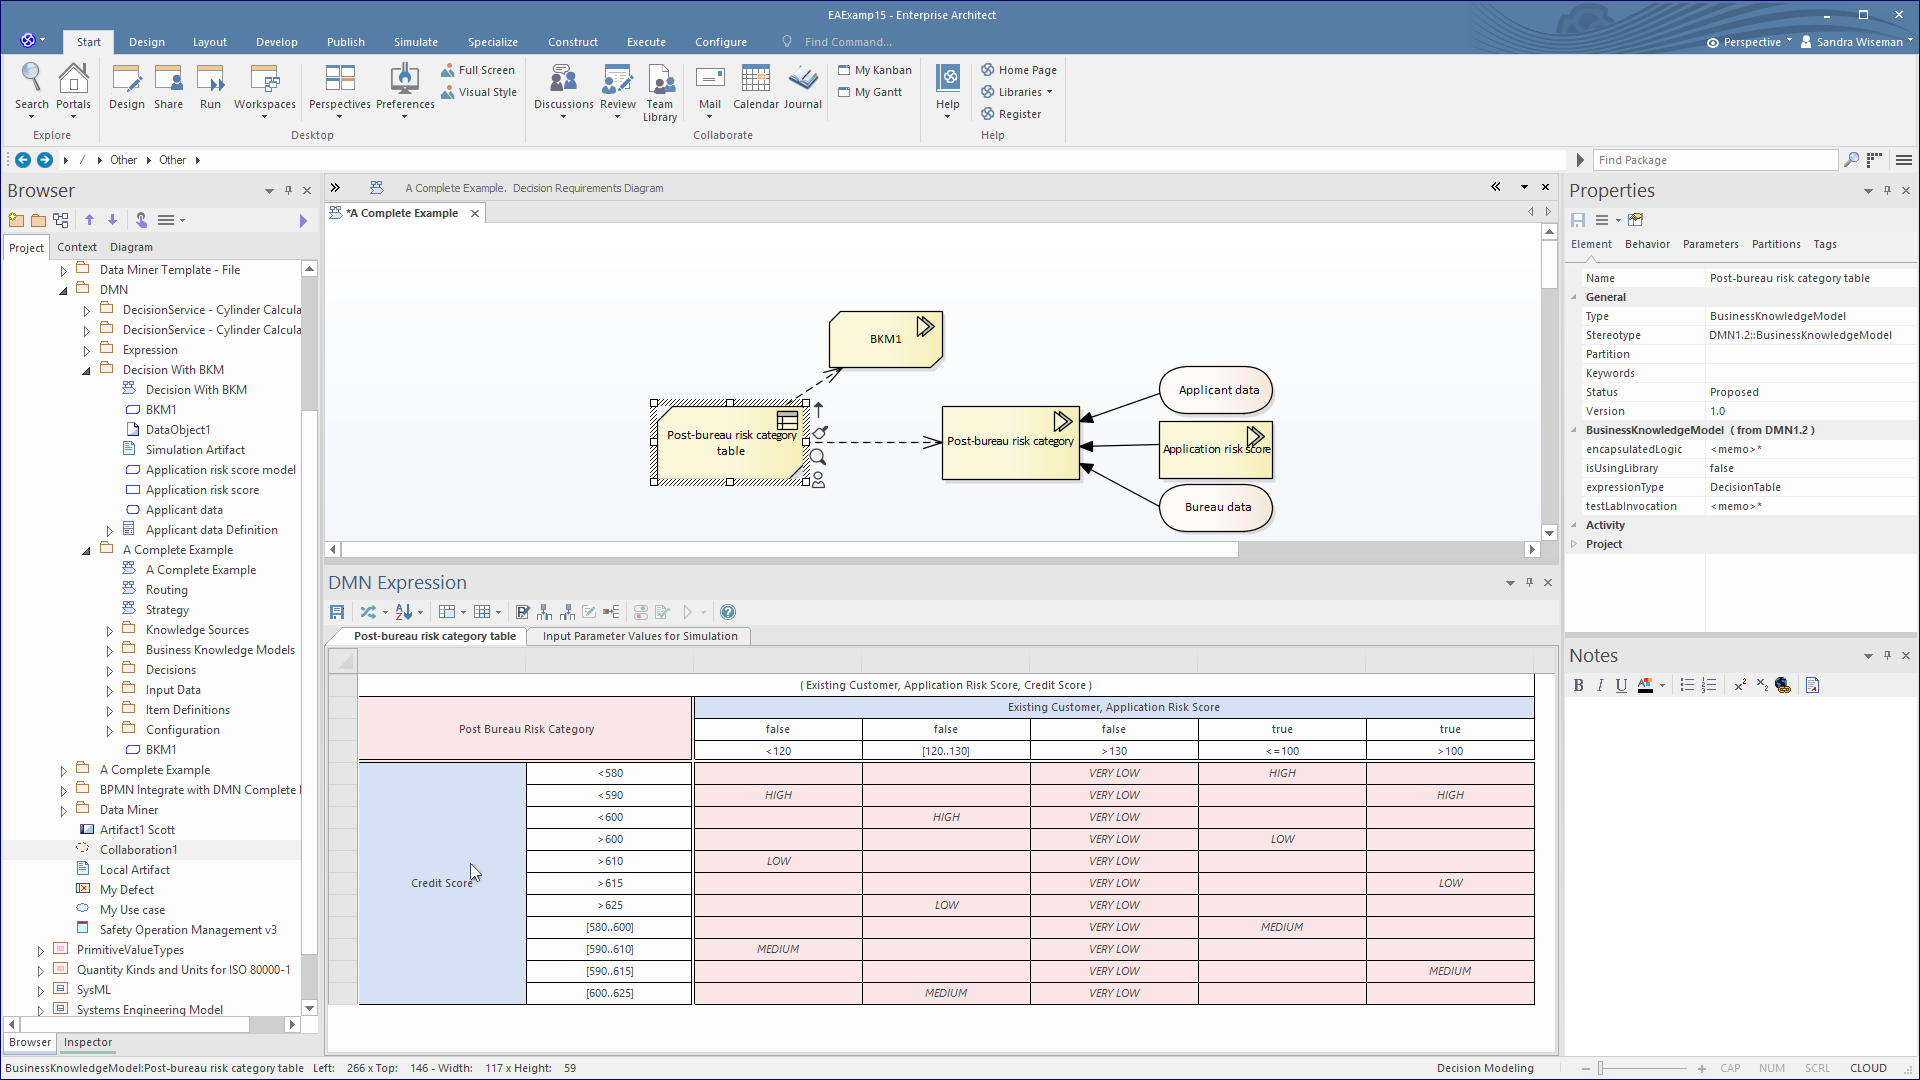Click the Journal icon
This screenshot has width=1920, height=1080.
[802, 88]
